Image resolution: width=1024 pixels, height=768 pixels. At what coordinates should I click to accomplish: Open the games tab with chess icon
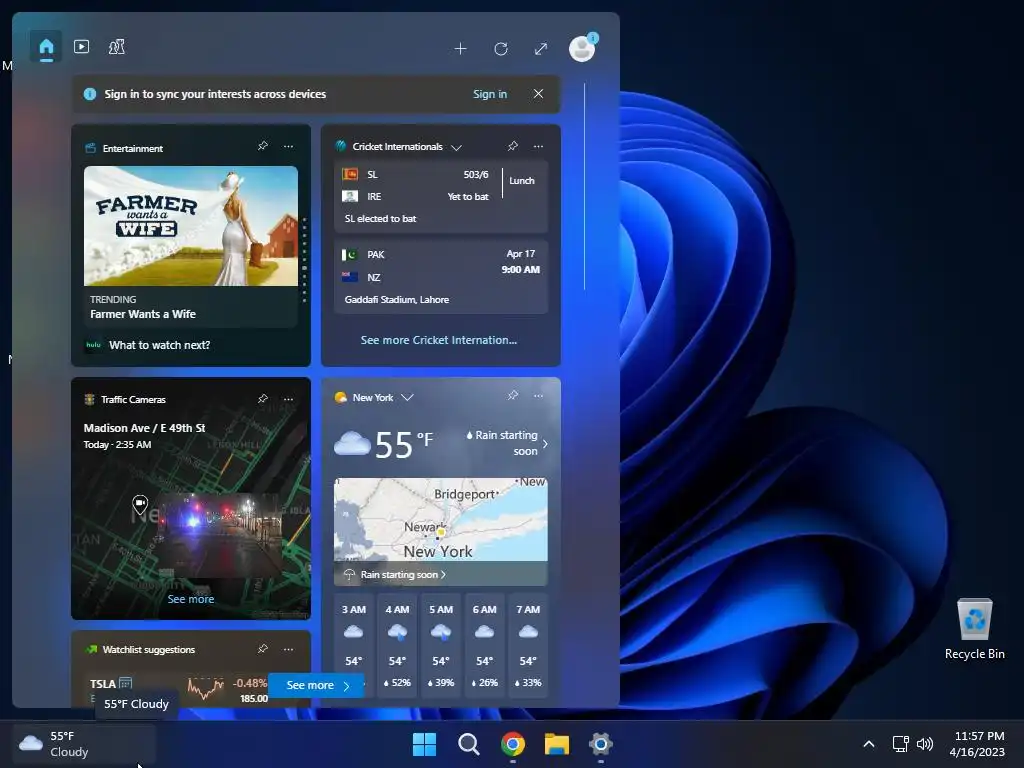coord(117,47)
